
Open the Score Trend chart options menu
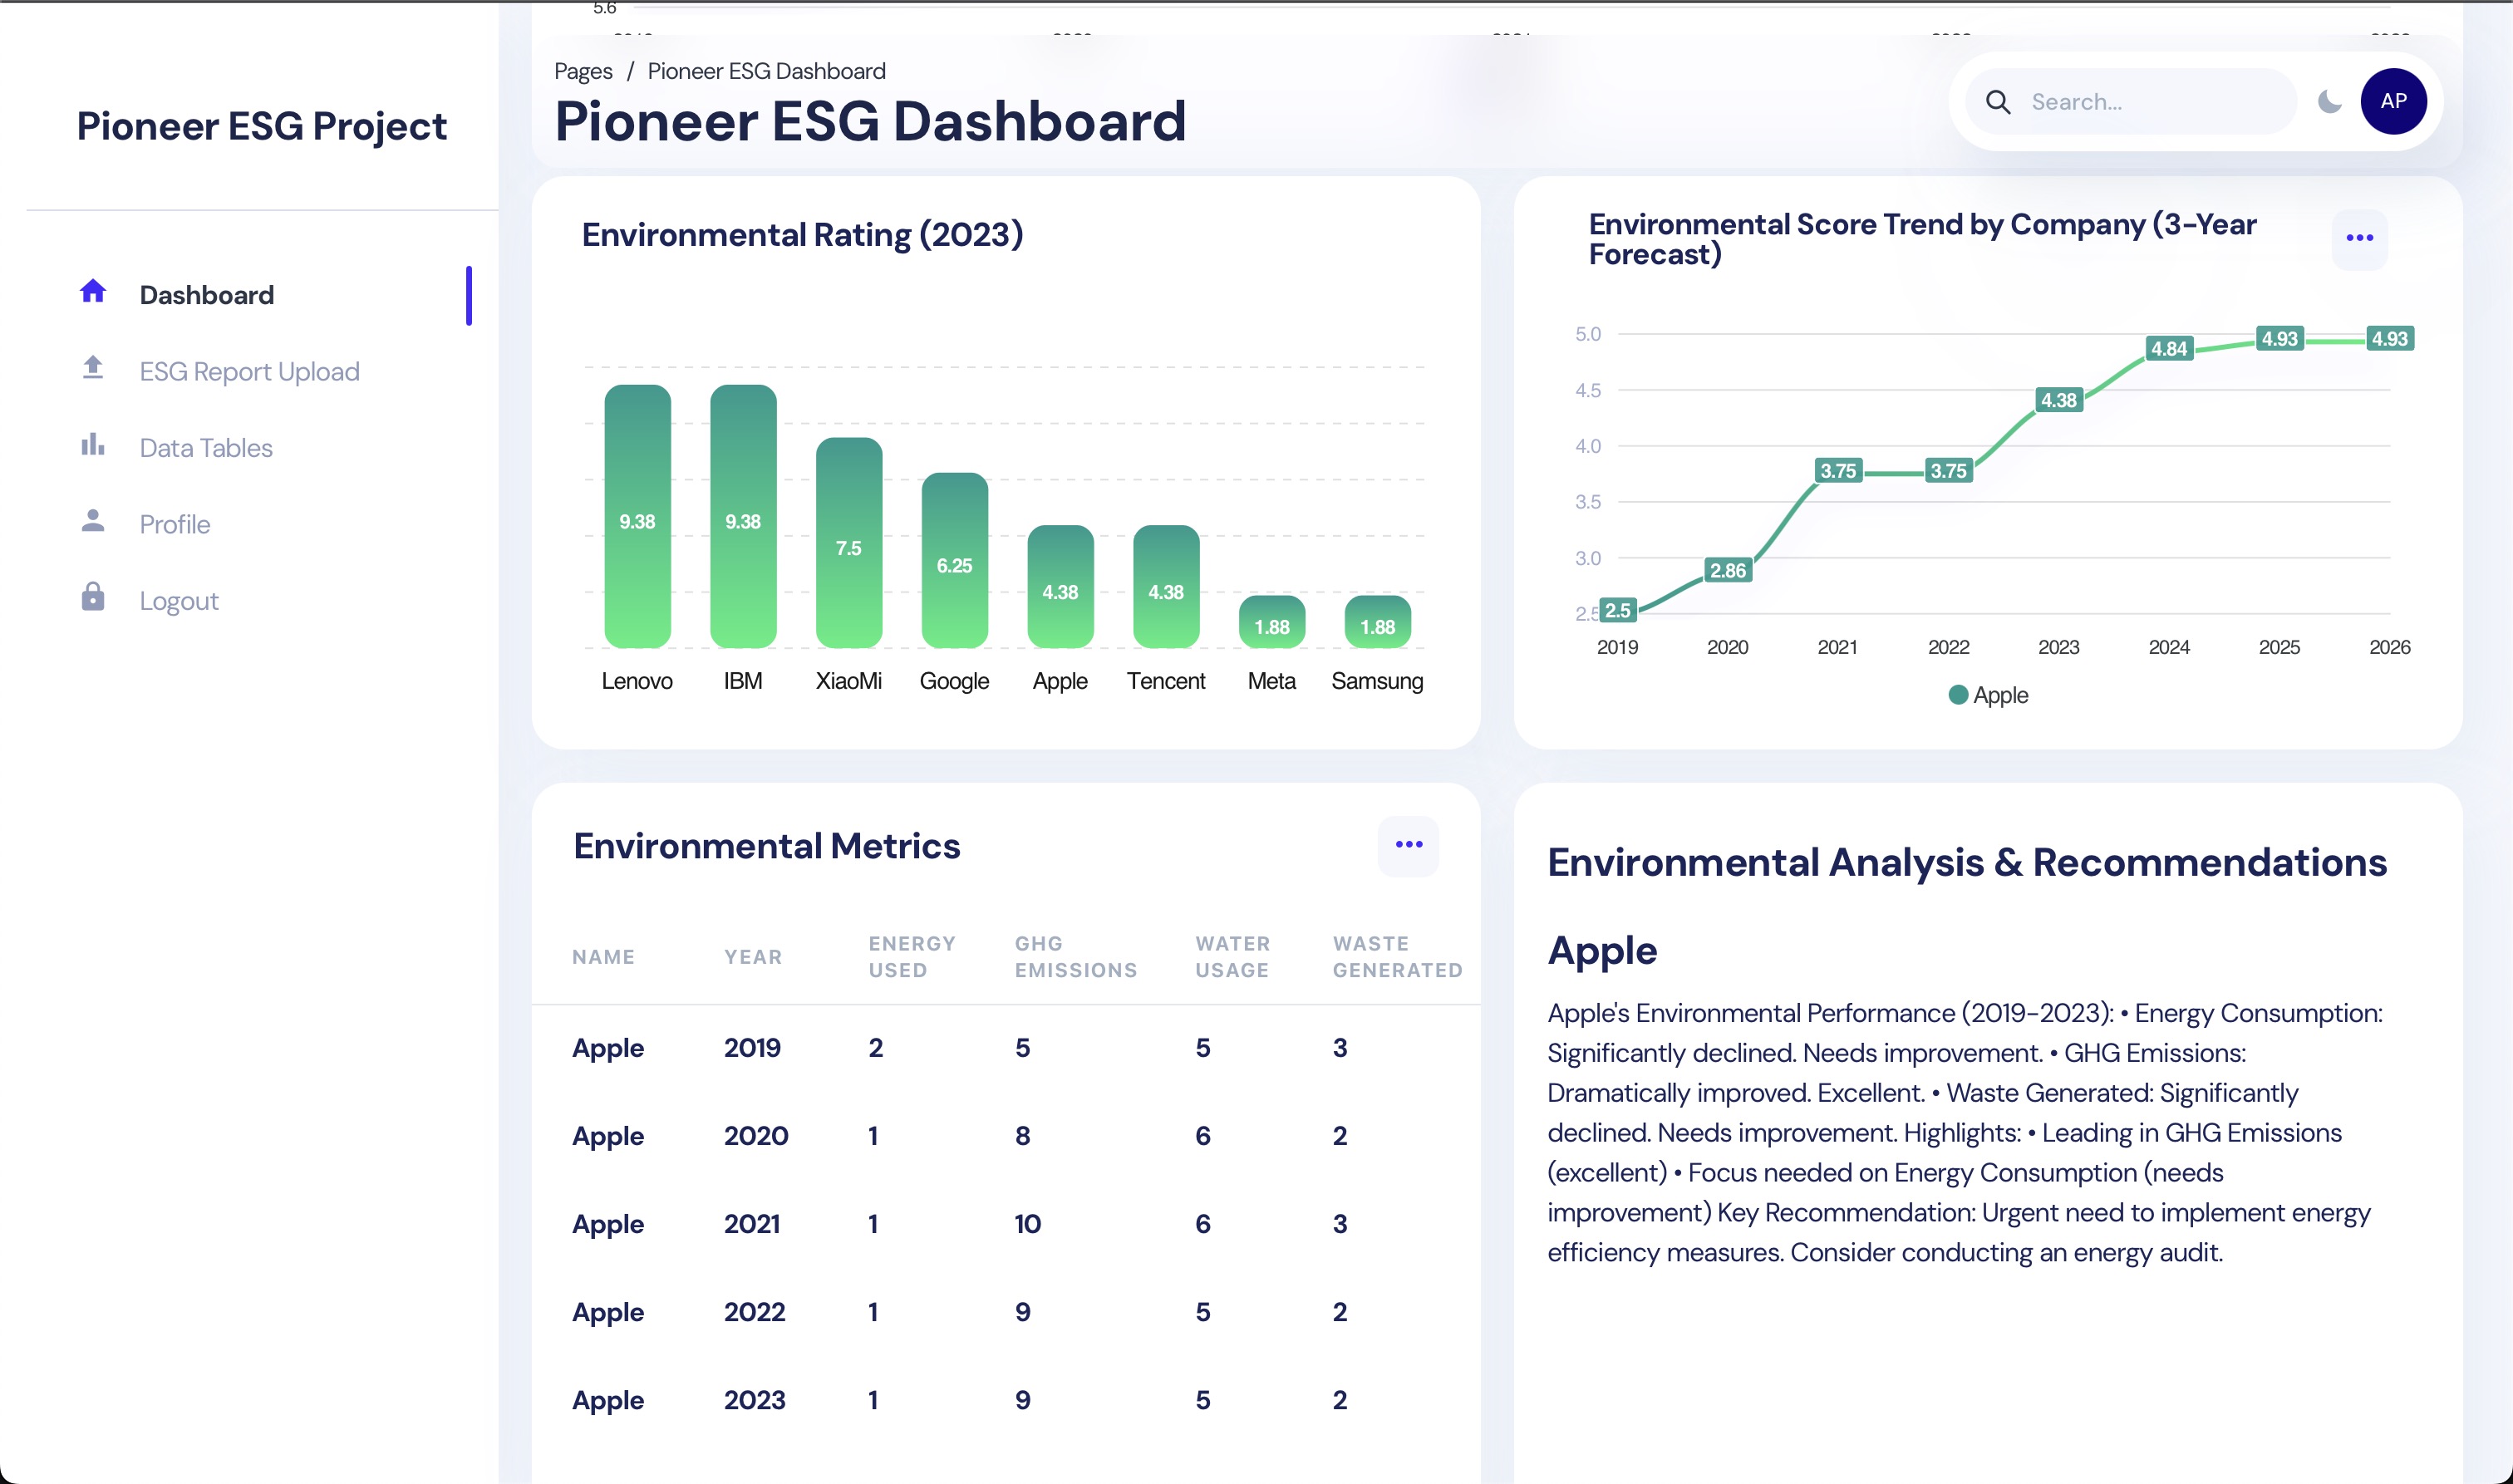[x=2359, y=238]
